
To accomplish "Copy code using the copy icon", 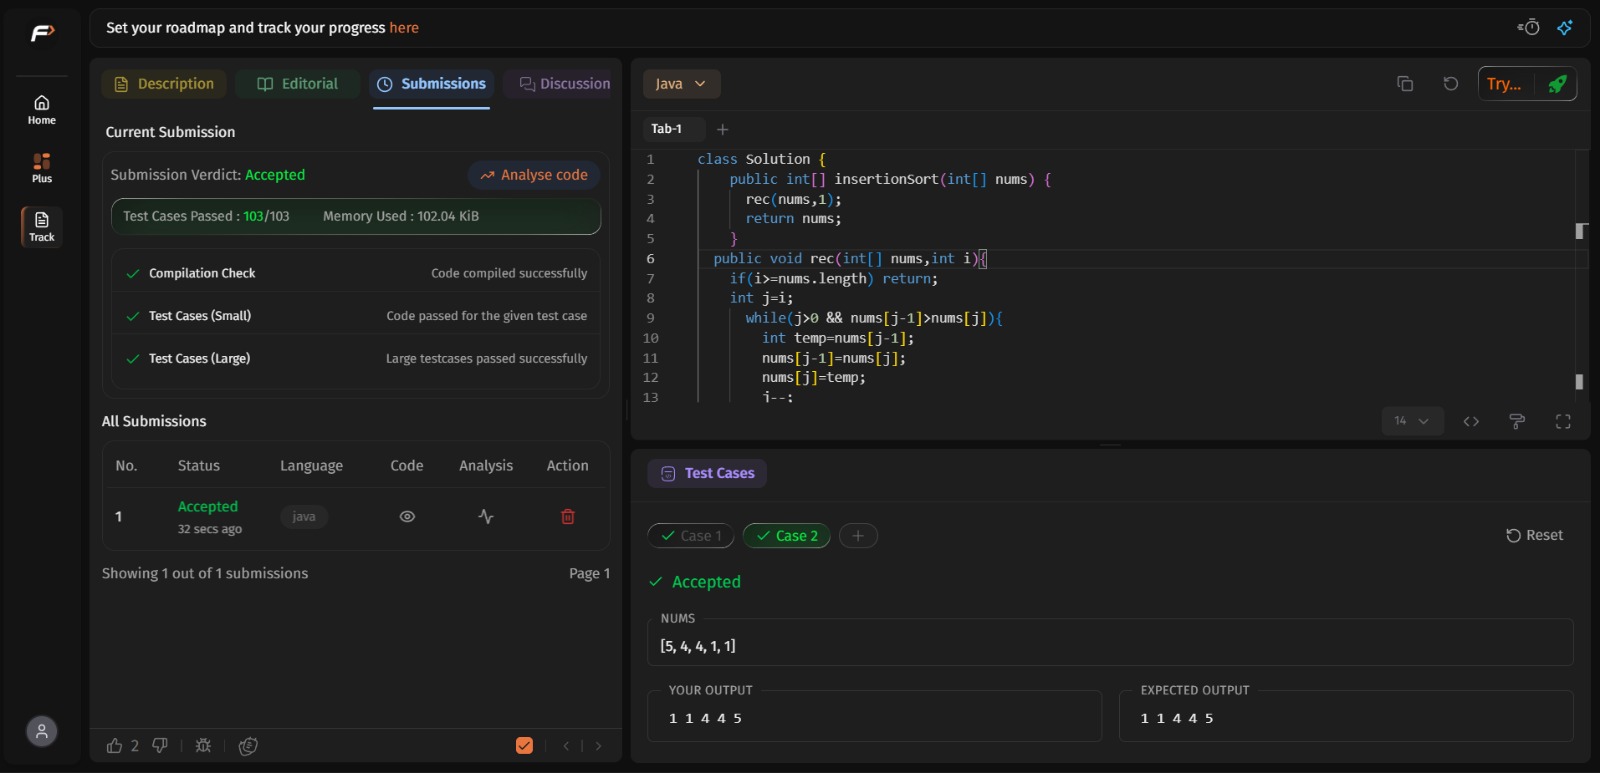I will 1405,84.
